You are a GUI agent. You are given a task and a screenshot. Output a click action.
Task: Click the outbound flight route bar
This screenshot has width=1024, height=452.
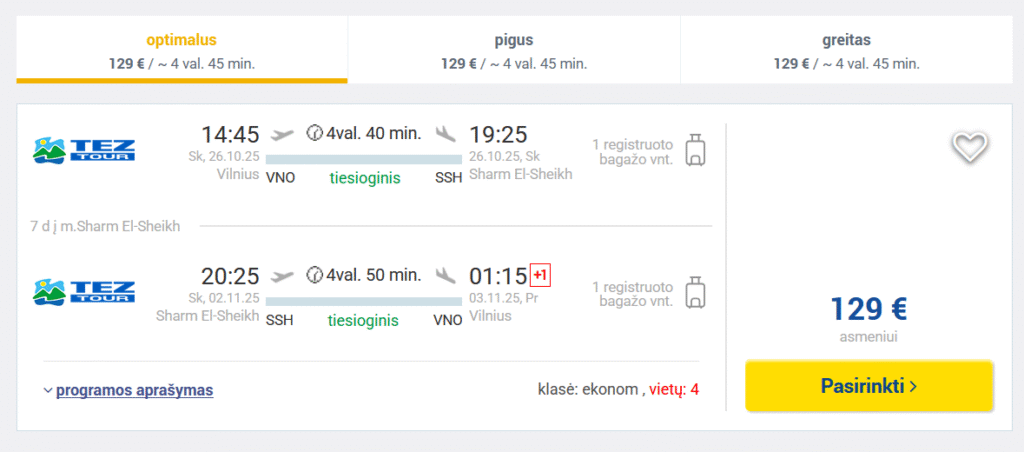pos(364,158)
